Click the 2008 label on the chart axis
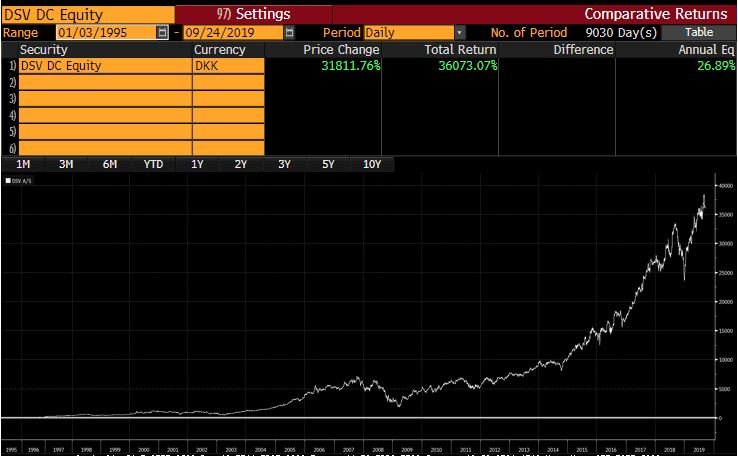738x456 pixels. [x=377, y=450]
